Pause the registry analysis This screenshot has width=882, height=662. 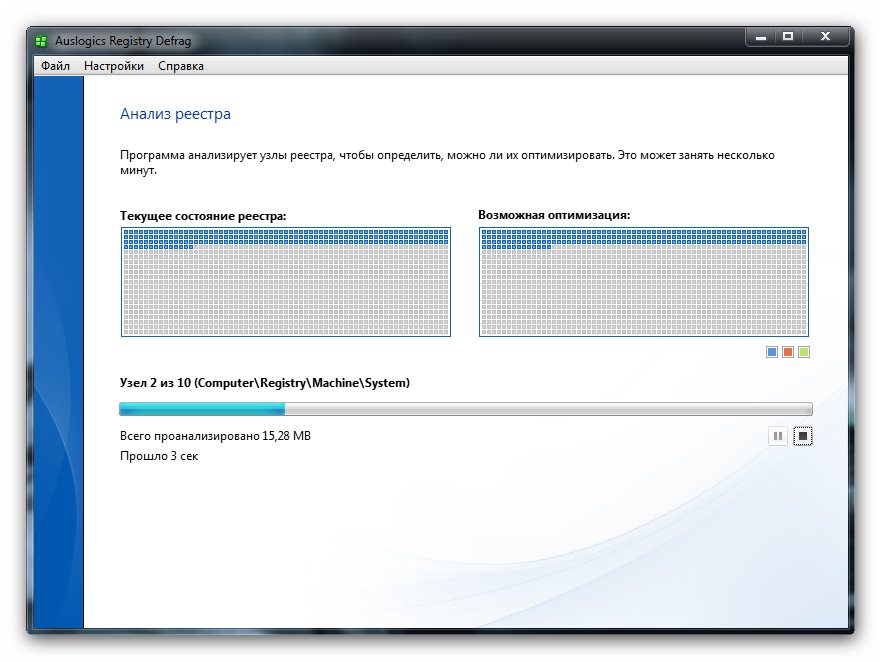pyautogui.click(x=778, y=436)
